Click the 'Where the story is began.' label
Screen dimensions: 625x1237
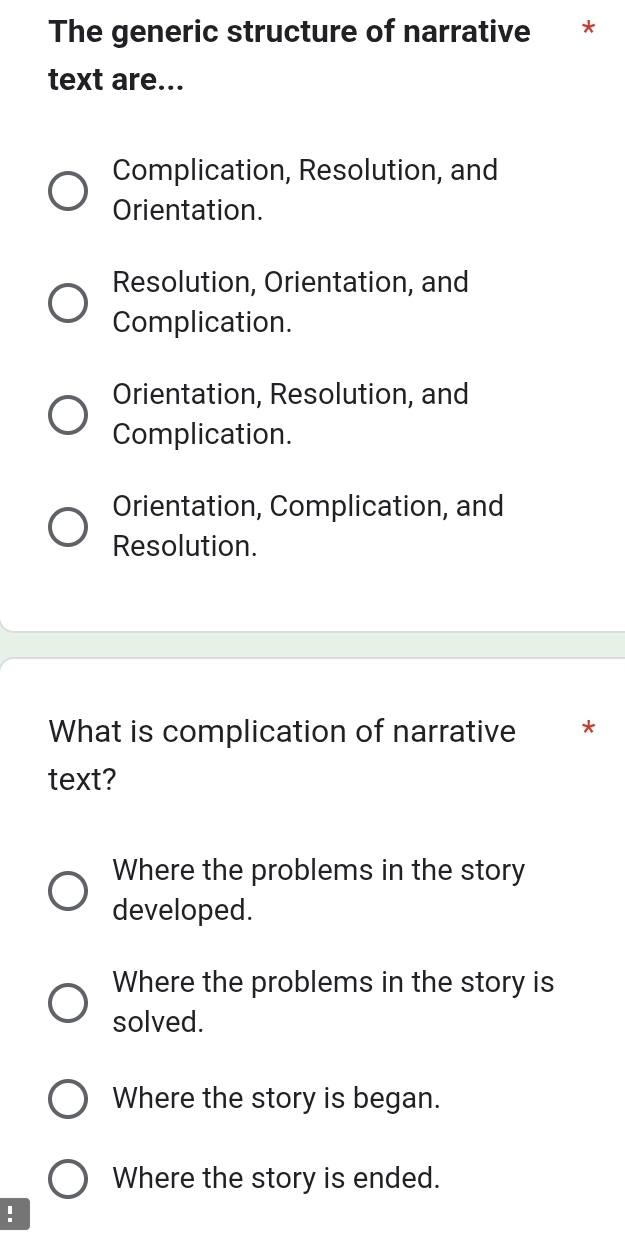point(276,1098)
